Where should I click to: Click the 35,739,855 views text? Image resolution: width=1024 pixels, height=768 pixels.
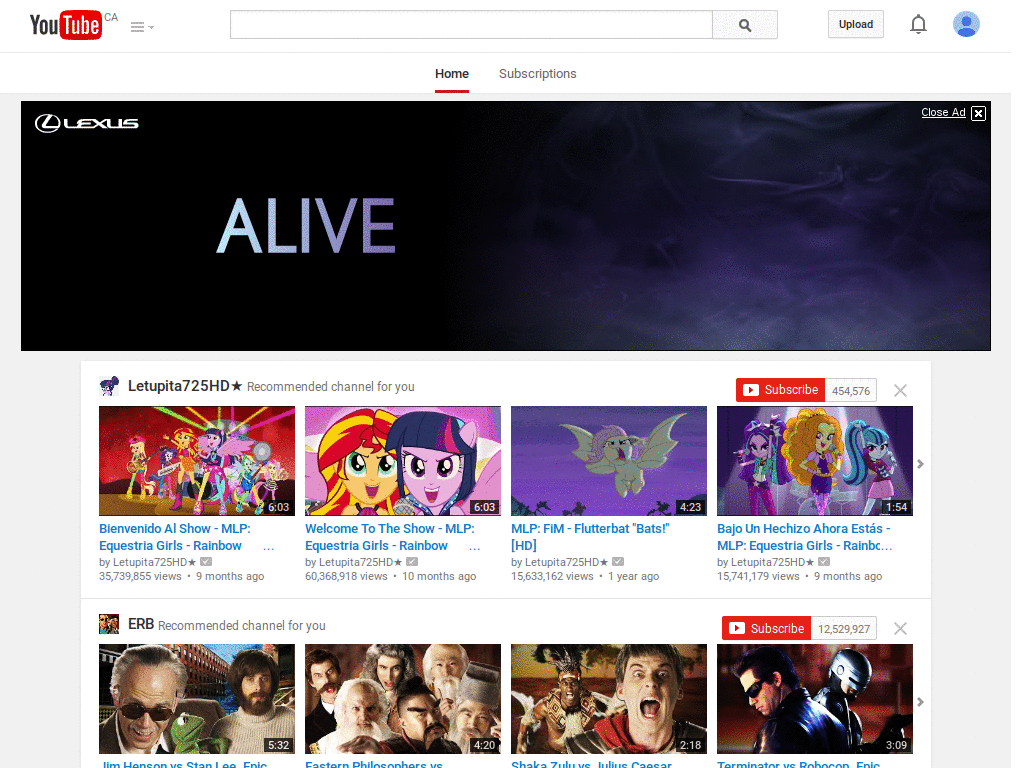[x=140, y=576]
